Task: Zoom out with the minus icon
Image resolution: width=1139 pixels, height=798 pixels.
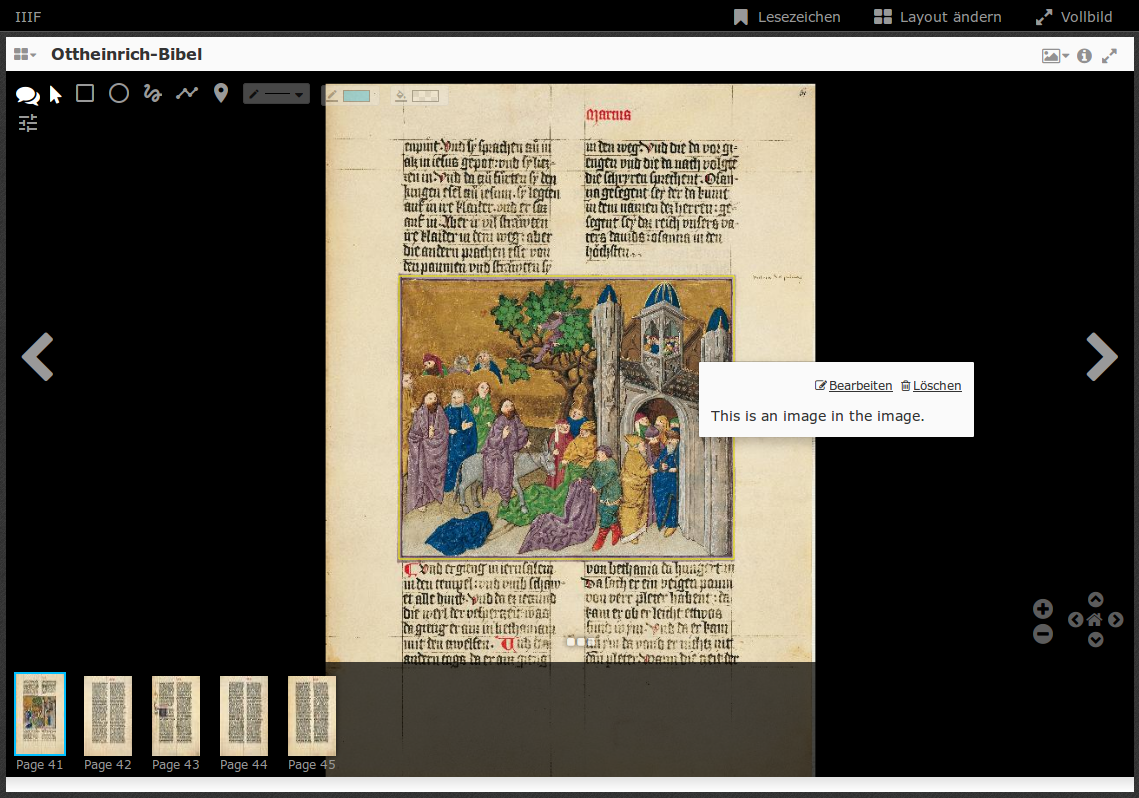Action: [1043, 634]
